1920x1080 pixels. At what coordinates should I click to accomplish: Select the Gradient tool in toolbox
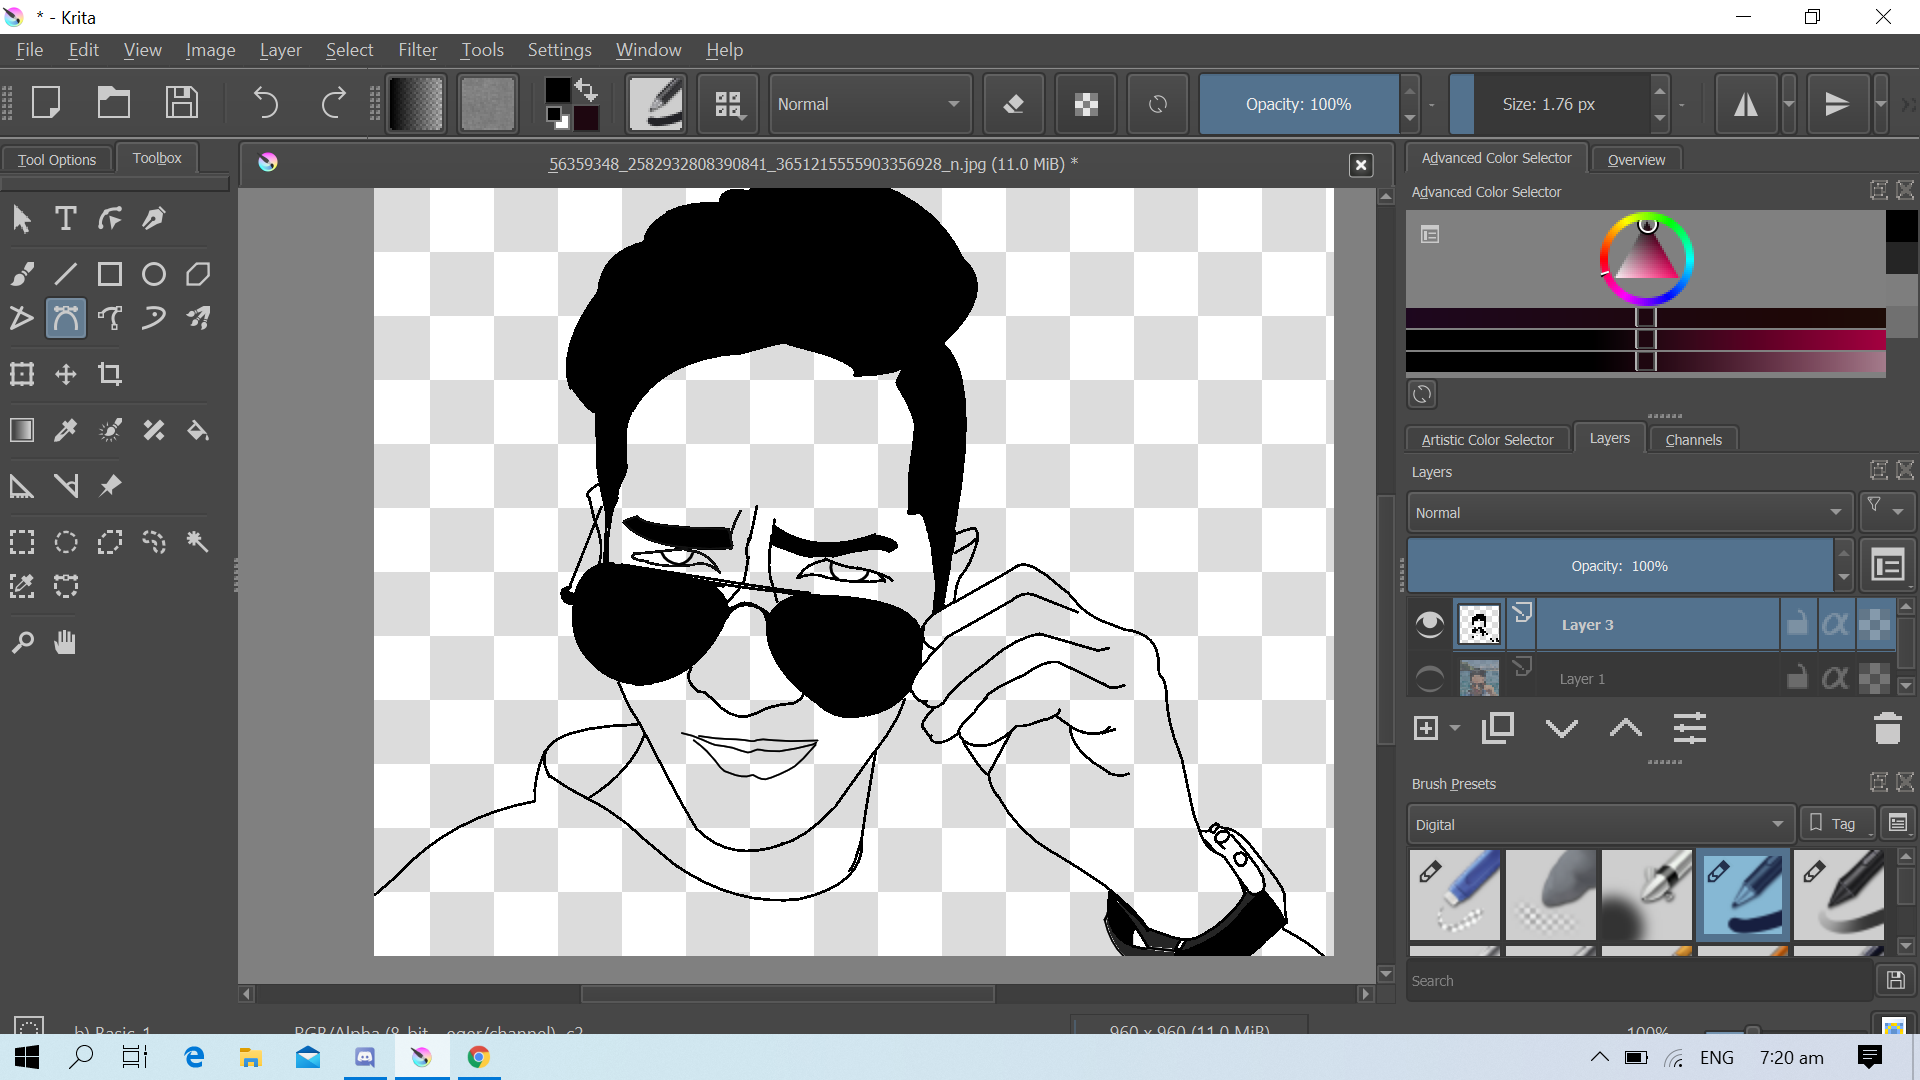22,430
